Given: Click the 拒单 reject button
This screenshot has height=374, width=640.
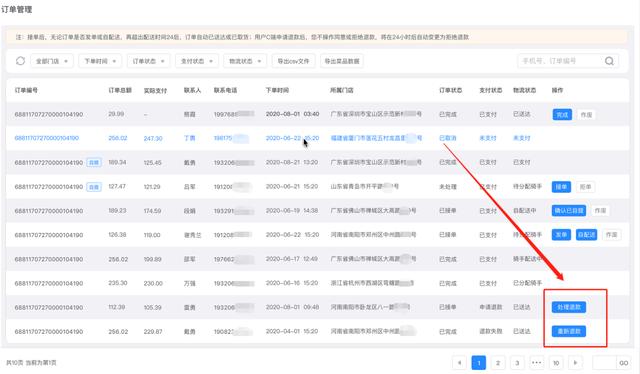Looking at the screenshot, I should 585,187.
